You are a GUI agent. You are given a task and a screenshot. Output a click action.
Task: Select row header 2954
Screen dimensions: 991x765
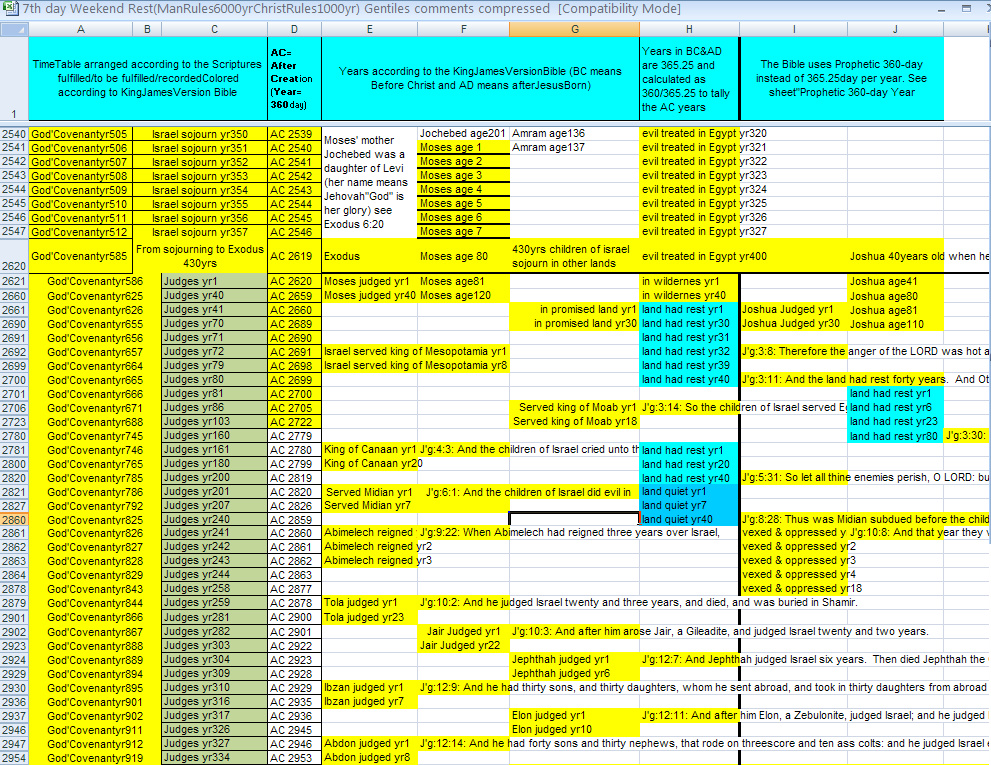(x=14, y=758)
